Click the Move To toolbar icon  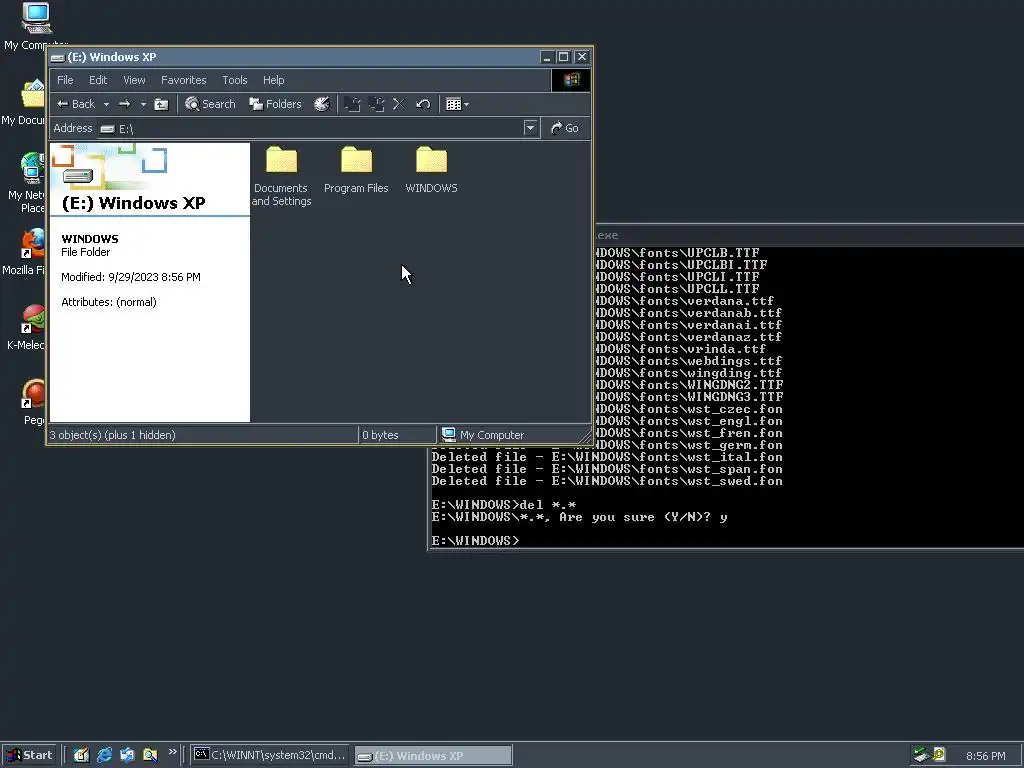coord(353,104)
